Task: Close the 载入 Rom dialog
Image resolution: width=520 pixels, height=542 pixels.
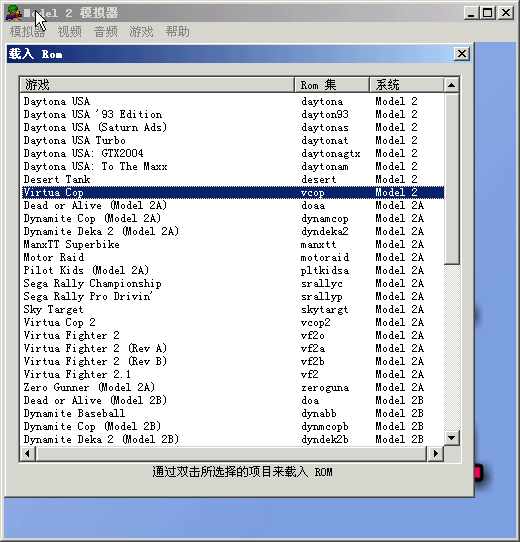Action: [462, 54]
